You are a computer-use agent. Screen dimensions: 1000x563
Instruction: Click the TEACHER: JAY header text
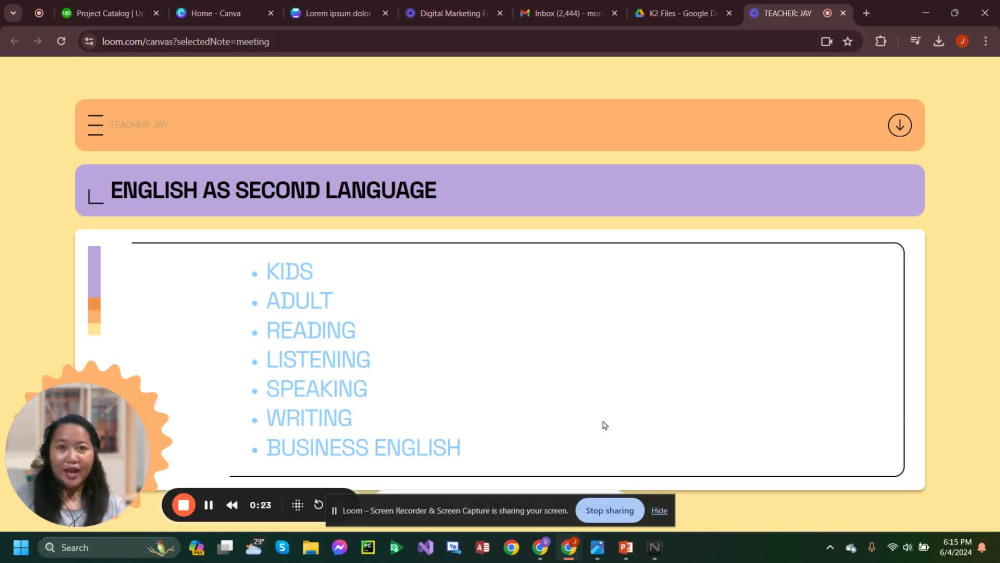point(139,125)
